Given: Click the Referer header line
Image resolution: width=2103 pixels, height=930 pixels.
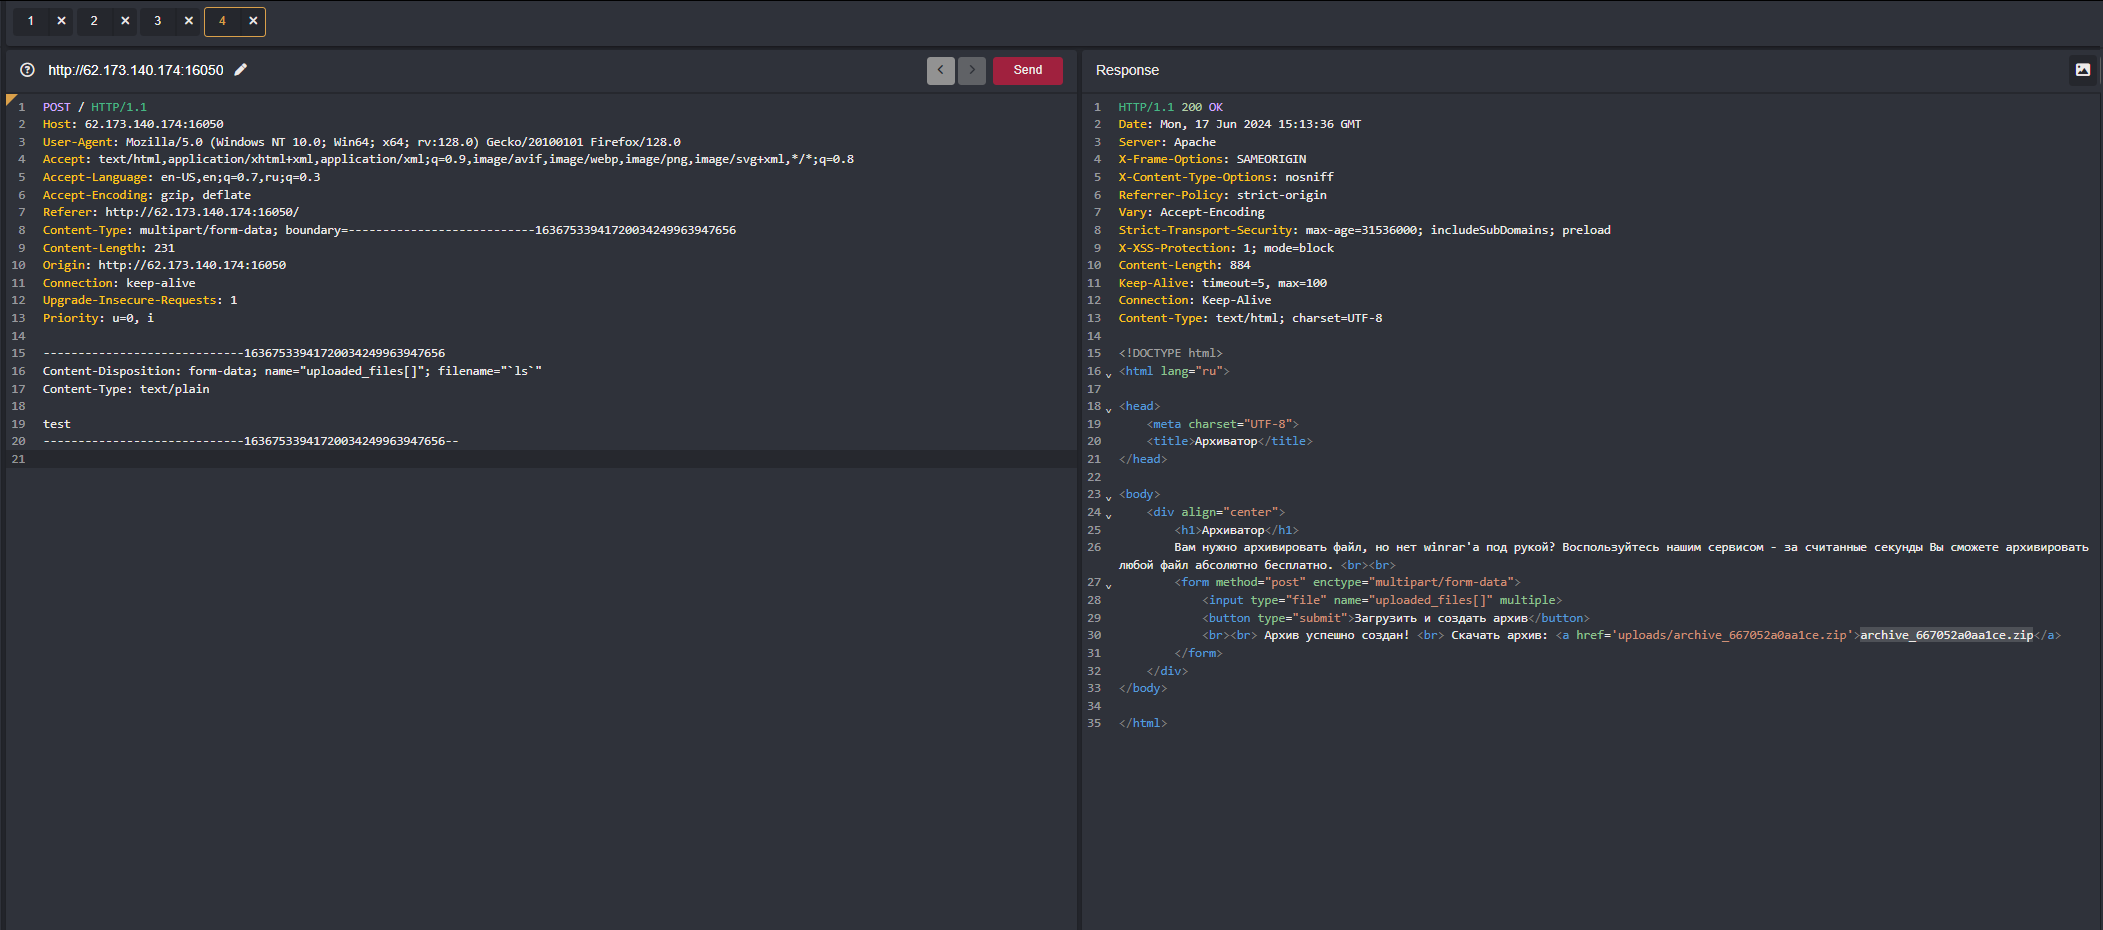Looking at the screenshot, I should coord(171,212).
